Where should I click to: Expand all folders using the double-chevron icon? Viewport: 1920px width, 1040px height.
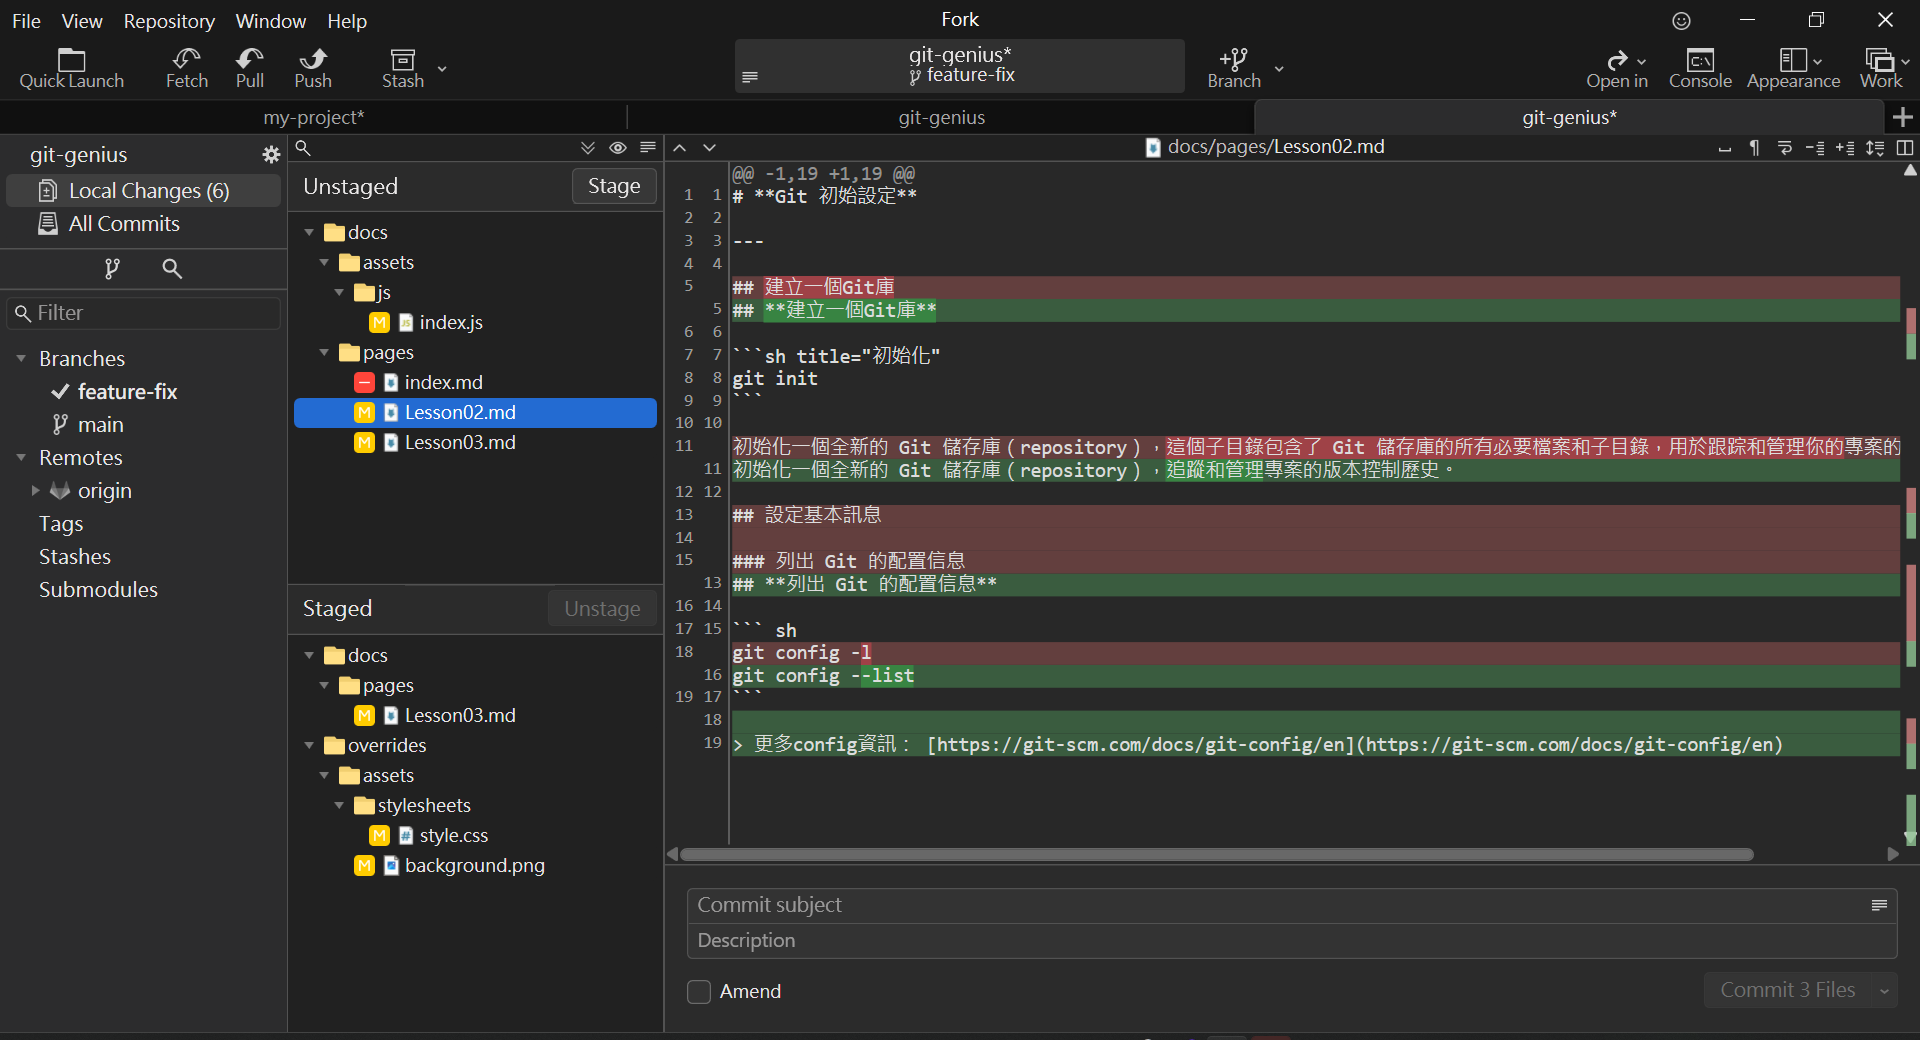[x=588, y=148]
